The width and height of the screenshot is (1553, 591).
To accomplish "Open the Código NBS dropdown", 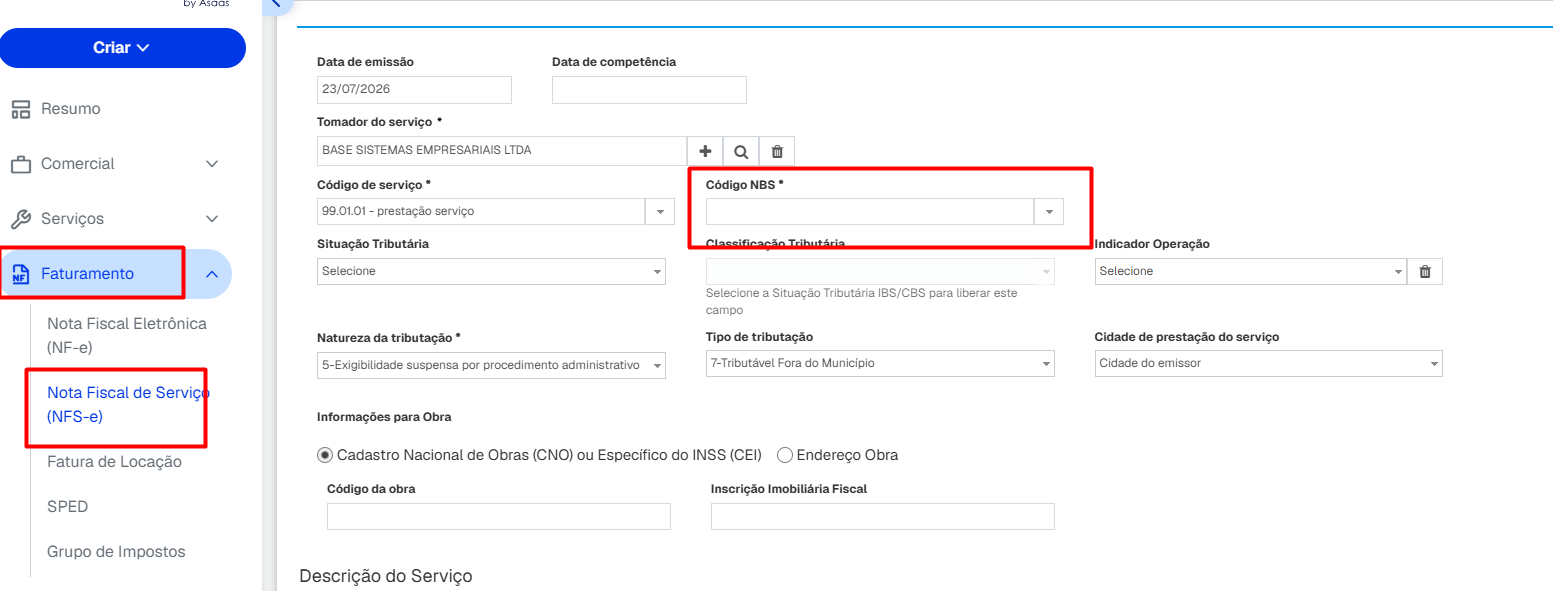I will tap(884, 211).
